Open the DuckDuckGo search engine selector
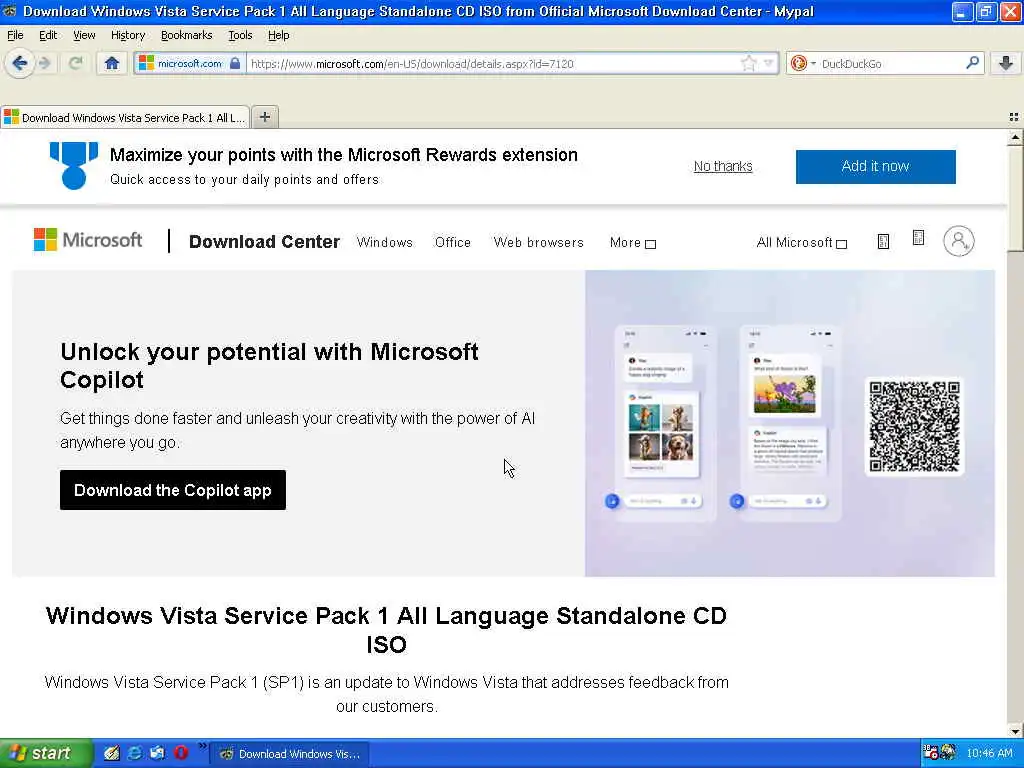The width and height of the screenshot is (1024, 768). (x=803, y=63)
